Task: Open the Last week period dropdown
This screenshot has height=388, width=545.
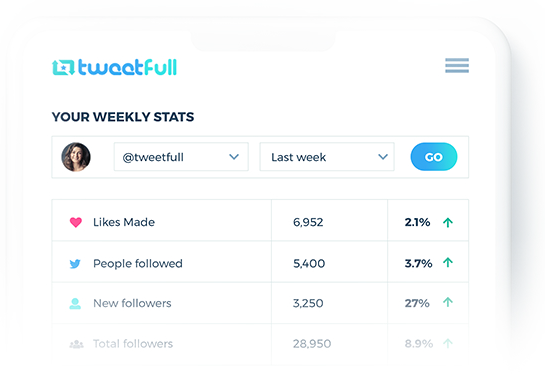Action: [327, 157]
